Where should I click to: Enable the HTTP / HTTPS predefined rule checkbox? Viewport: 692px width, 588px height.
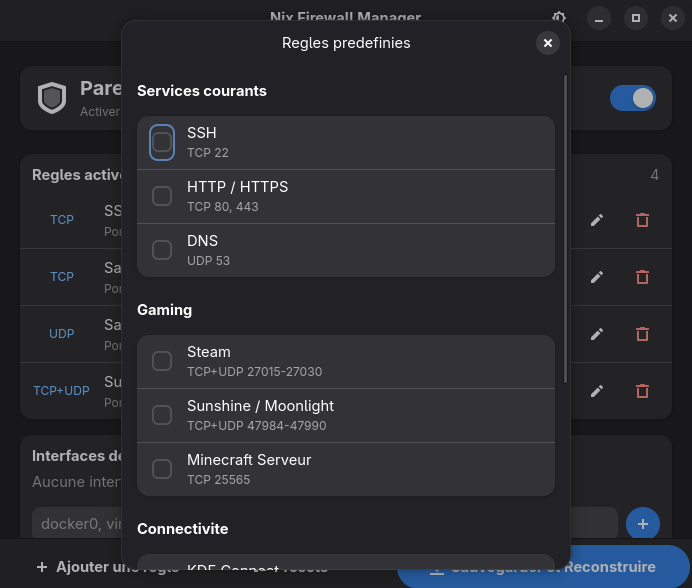click(162, 196)
